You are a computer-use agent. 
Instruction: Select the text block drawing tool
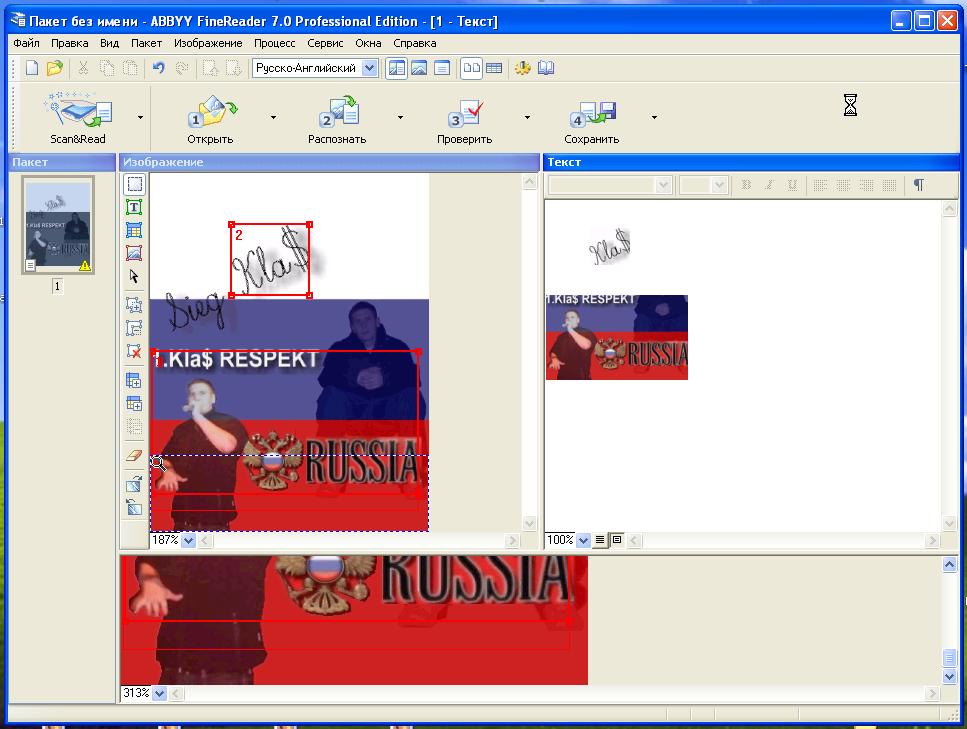(134, 207)
